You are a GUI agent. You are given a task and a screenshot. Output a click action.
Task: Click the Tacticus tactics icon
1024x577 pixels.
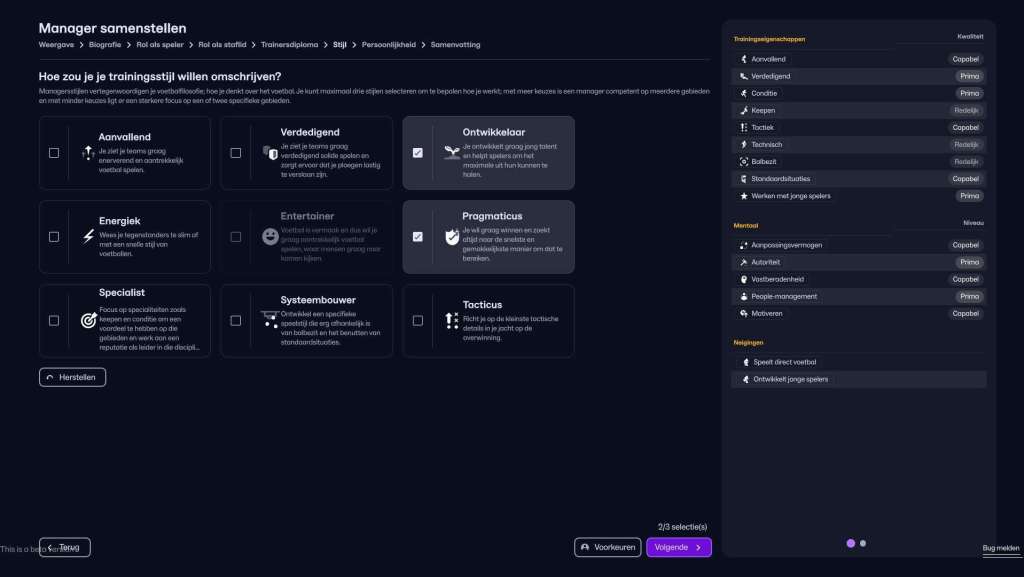point(451,321)
